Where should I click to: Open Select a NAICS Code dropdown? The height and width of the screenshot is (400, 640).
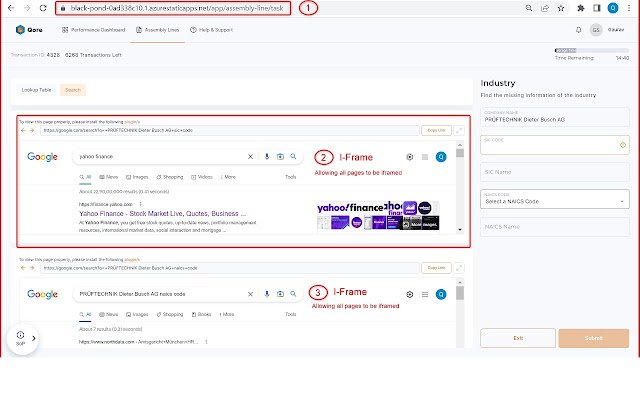pyautogui.click(x=555, y=199)
